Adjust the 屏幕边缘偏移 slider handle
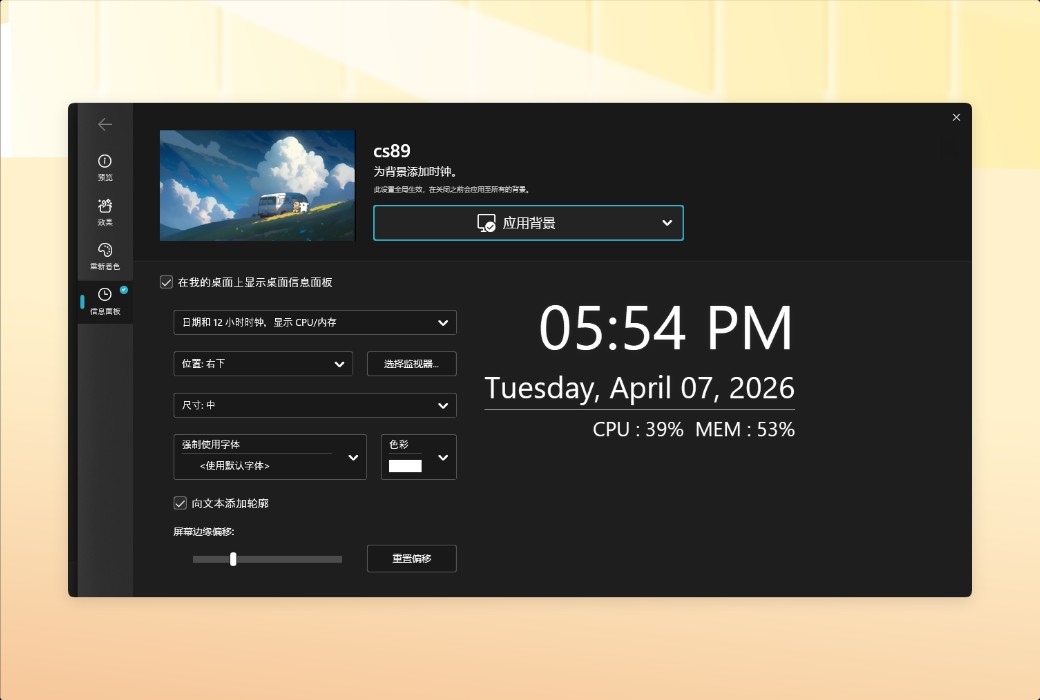 tap(233, 559)
